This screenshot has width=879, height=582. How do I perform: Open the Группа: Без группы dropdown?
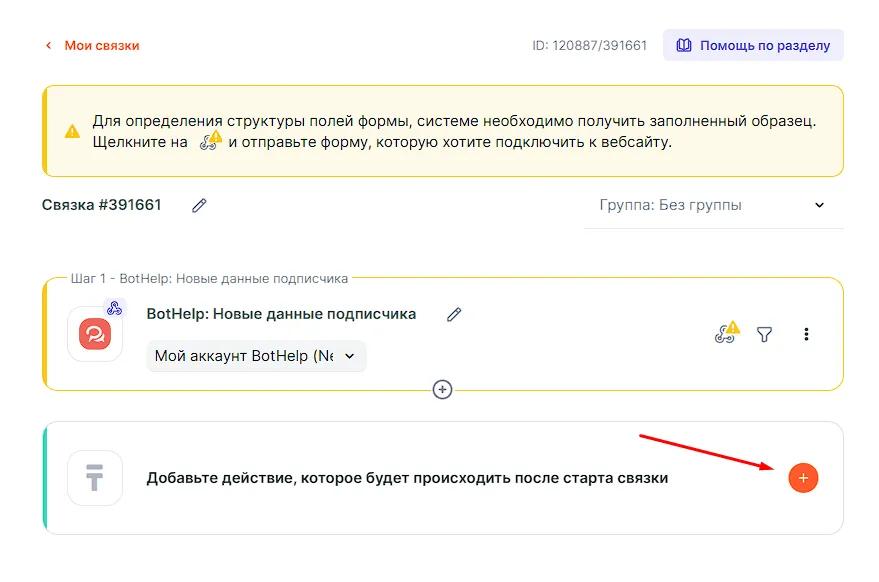(712, 205)
